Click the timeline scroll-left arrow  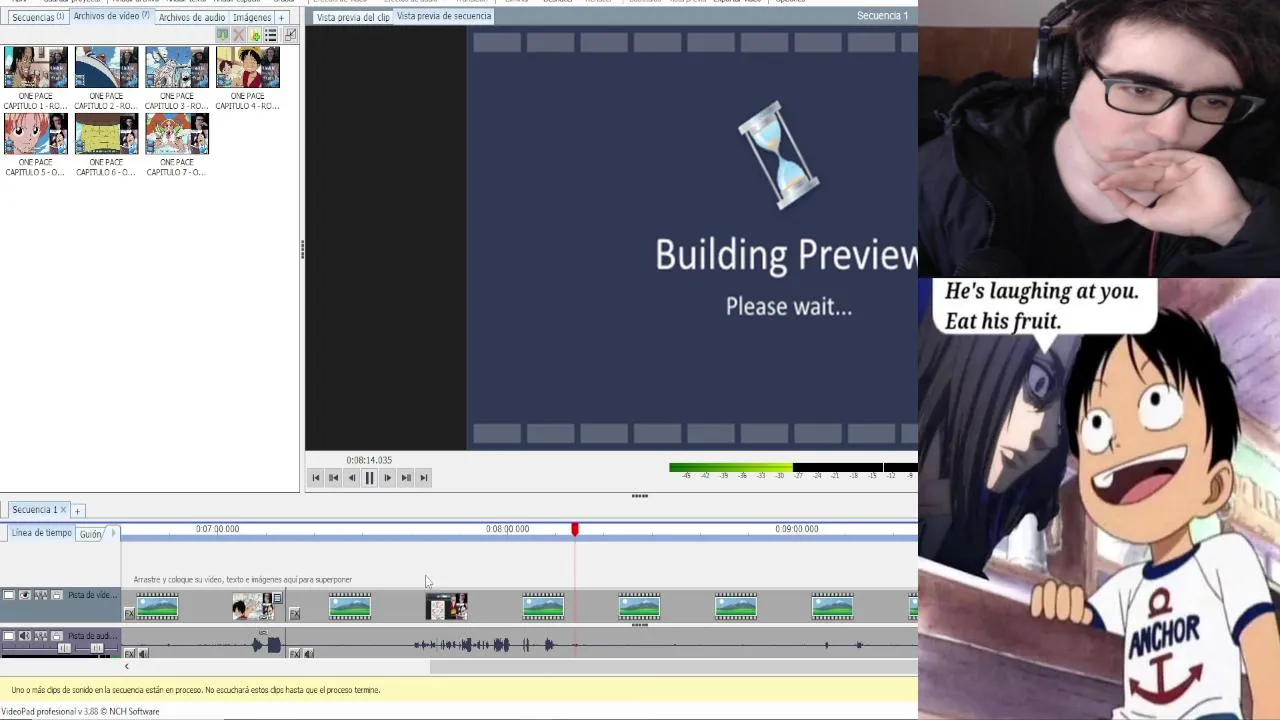pos(127,667)
